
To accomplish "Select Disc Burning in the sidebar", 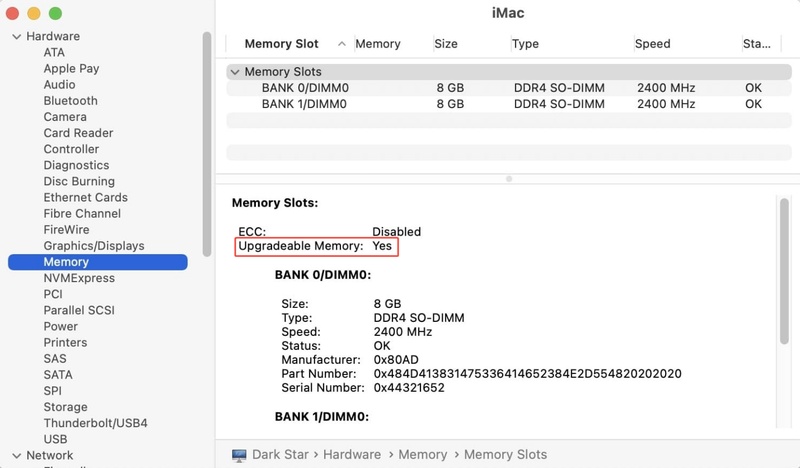I will tap(79, 182).
